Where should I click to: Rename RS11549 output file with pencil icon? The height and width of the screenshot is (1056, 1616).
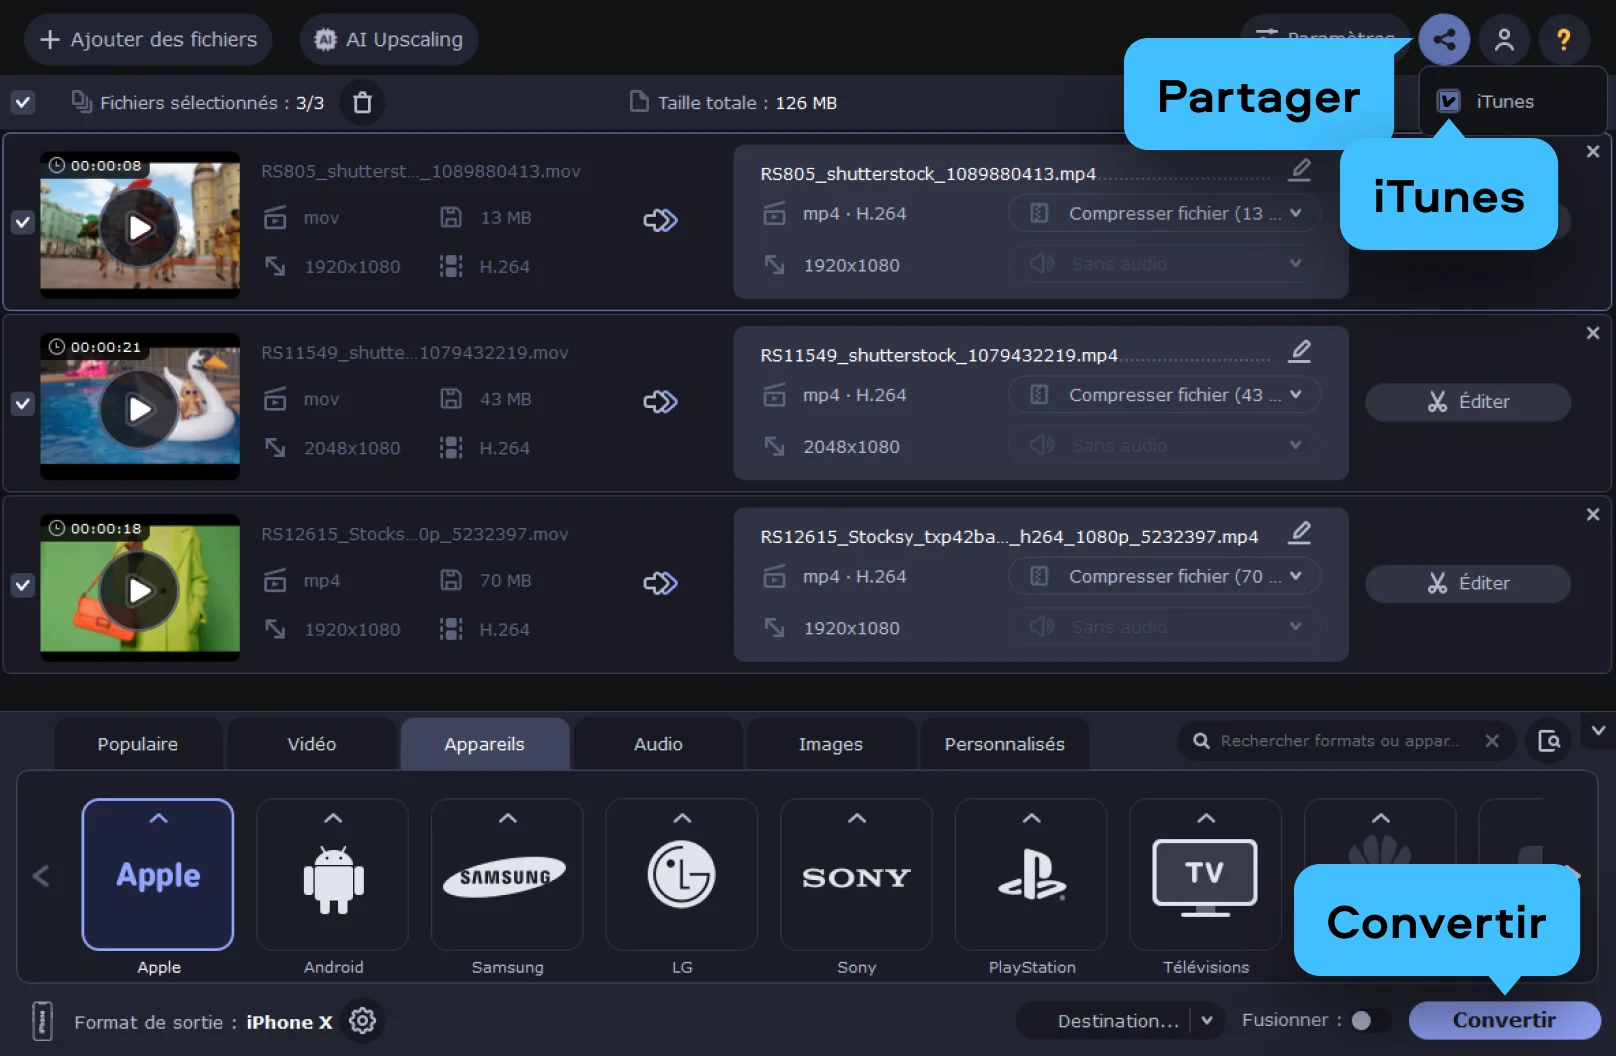pos(1299,352)
